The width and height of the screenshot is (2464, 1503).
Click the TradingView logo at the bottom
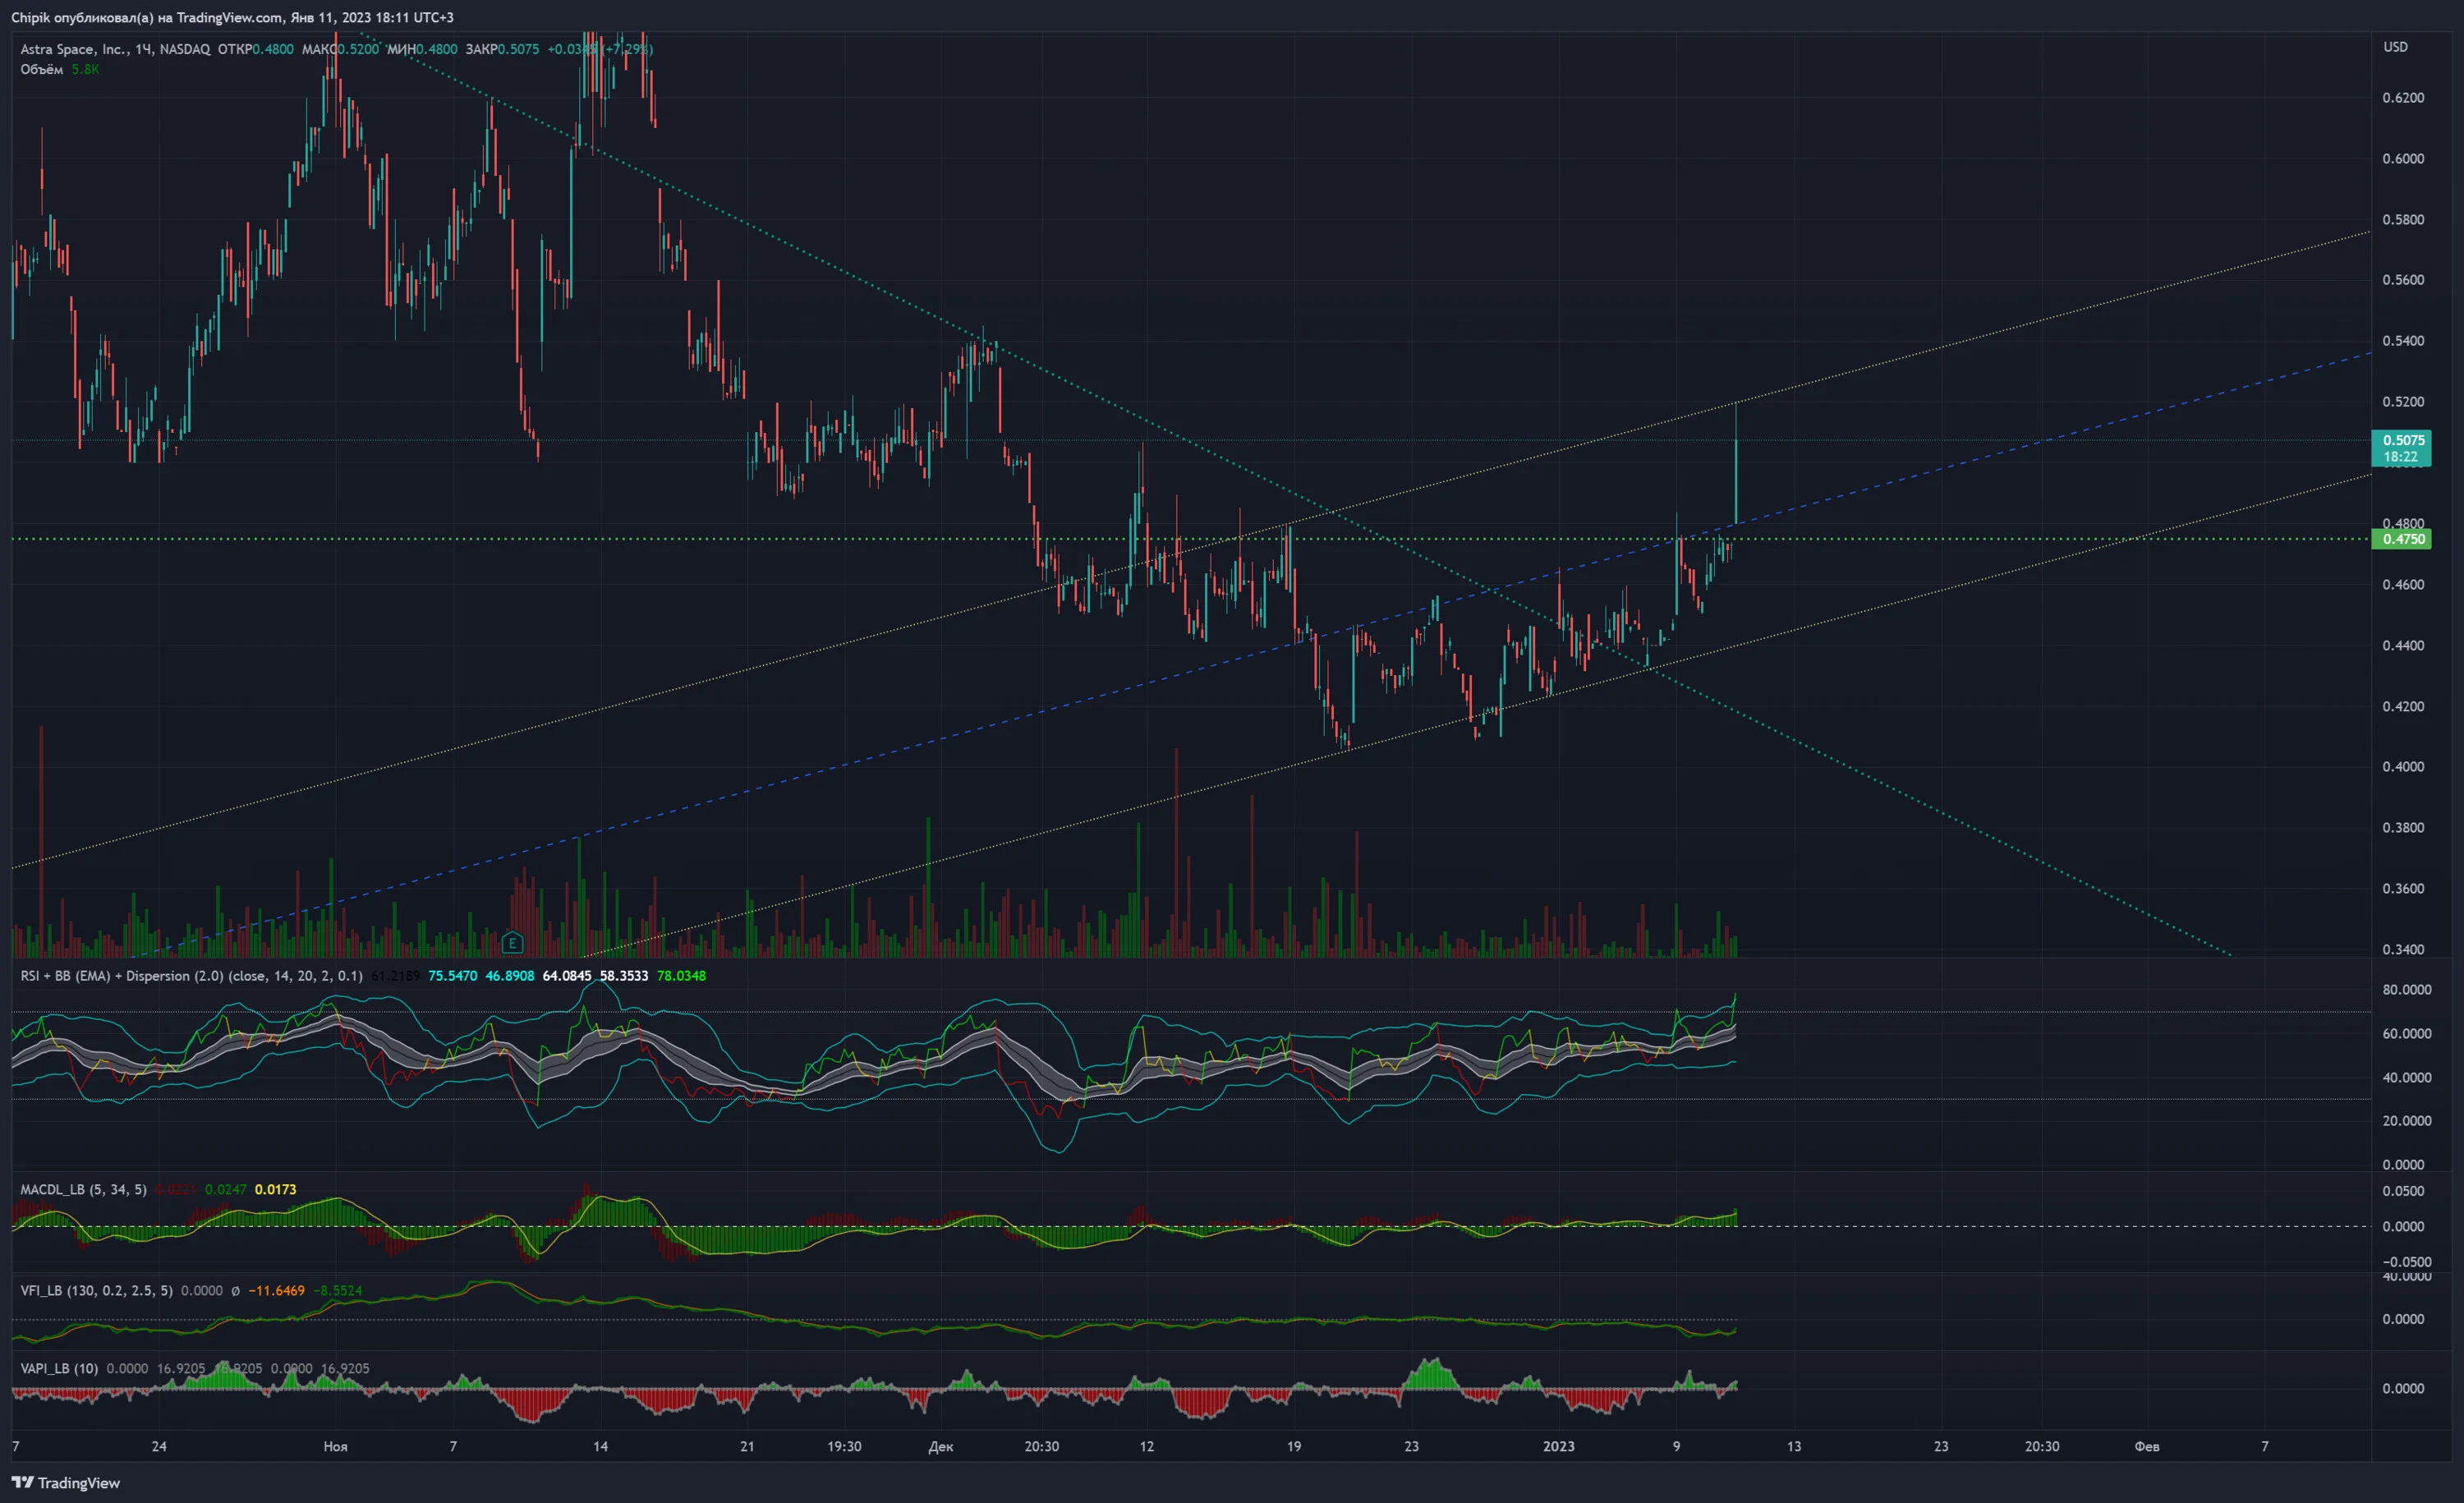coord(66,1483)
